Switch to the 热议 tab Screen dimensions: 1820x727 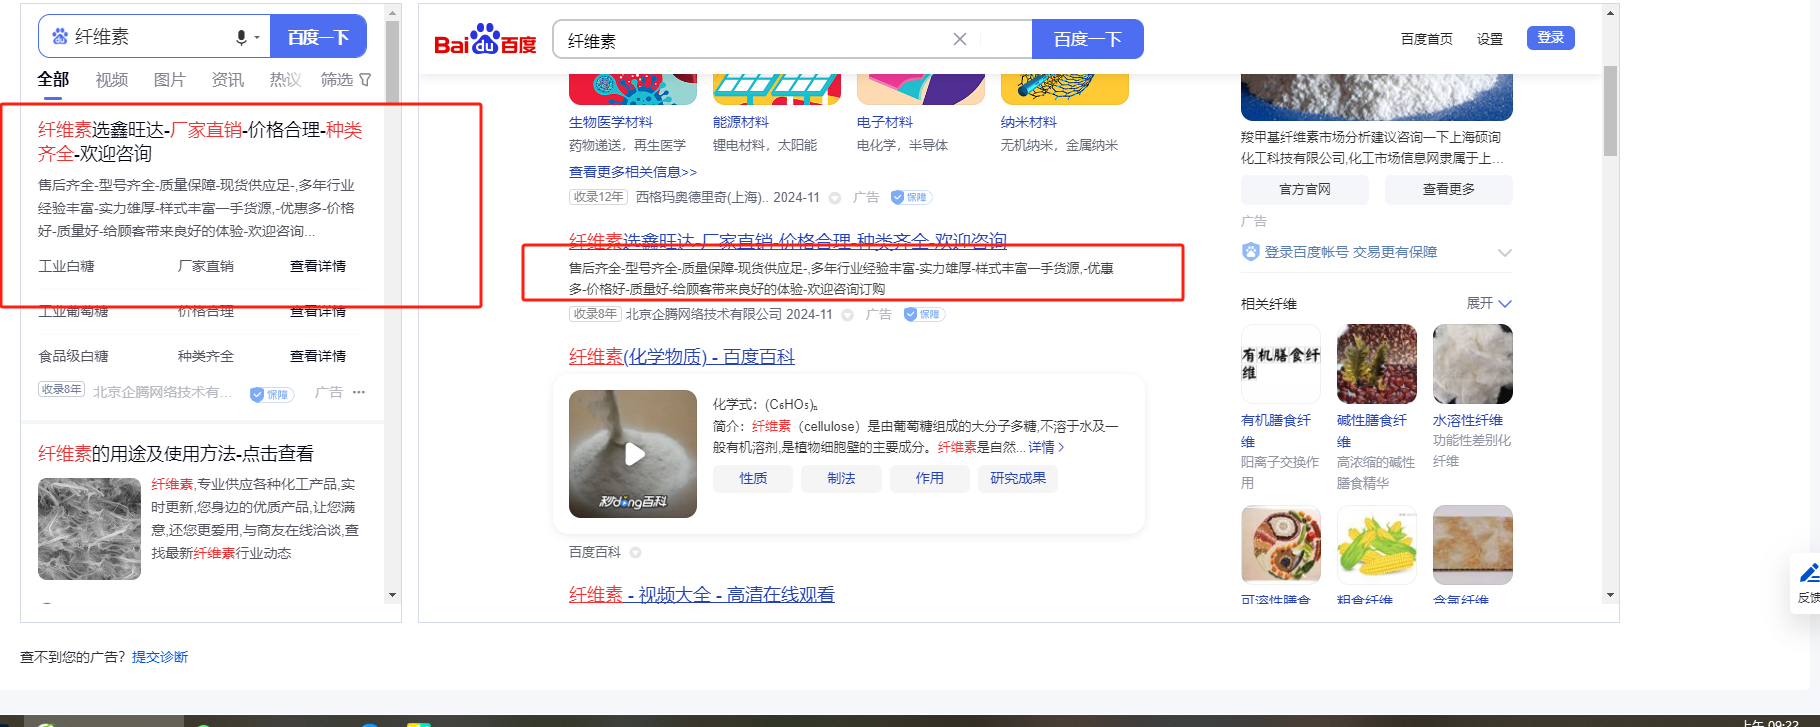click(286, 80)
